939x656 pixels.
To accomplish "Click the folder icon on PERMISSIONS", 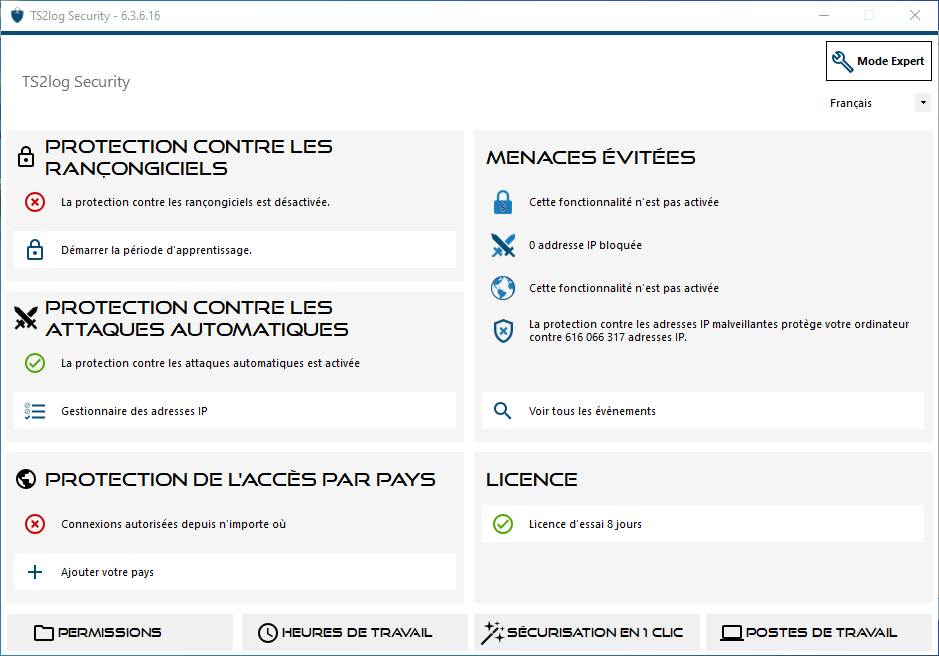I will click(44, 633).
